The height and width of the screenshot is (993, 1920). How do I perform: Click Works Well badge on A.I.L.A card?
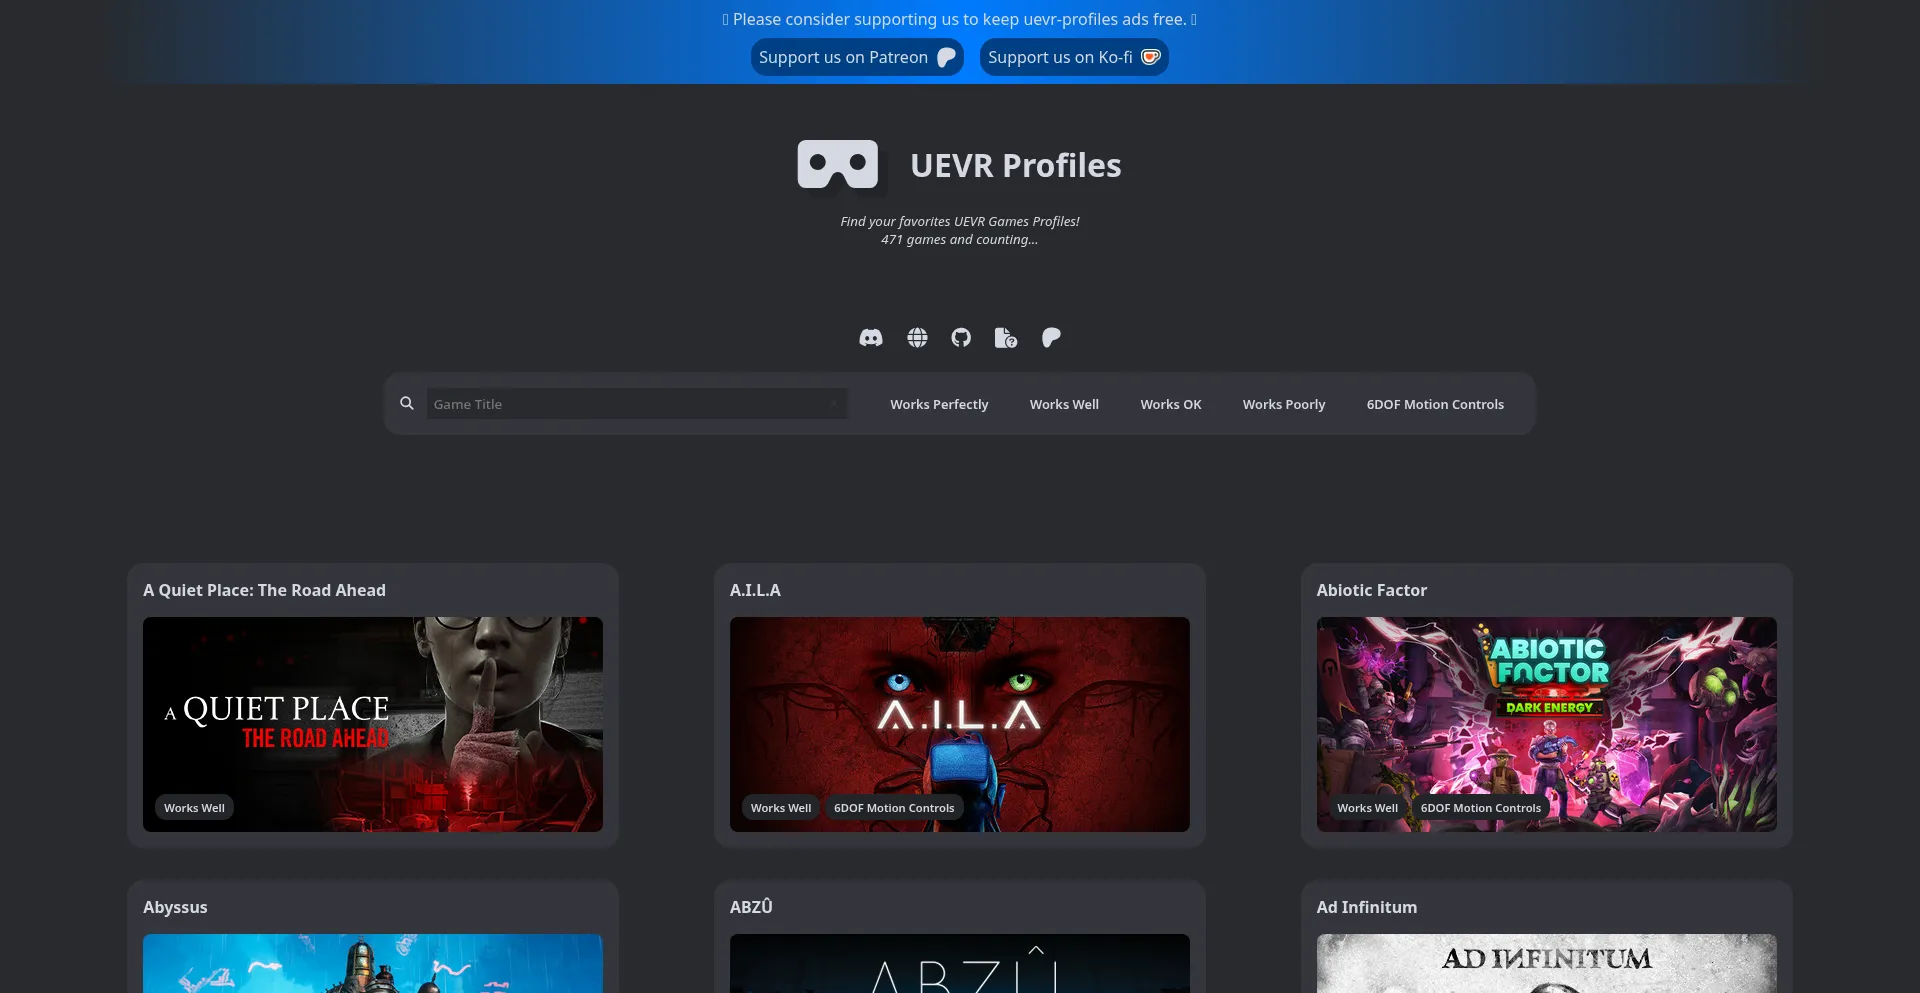(781, 808)
